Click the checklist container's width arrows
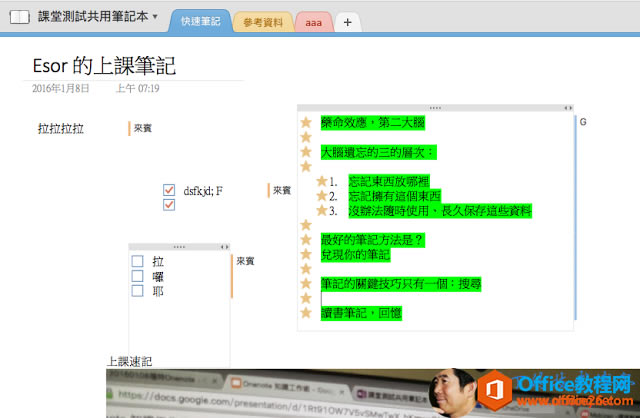 point(224,247)
